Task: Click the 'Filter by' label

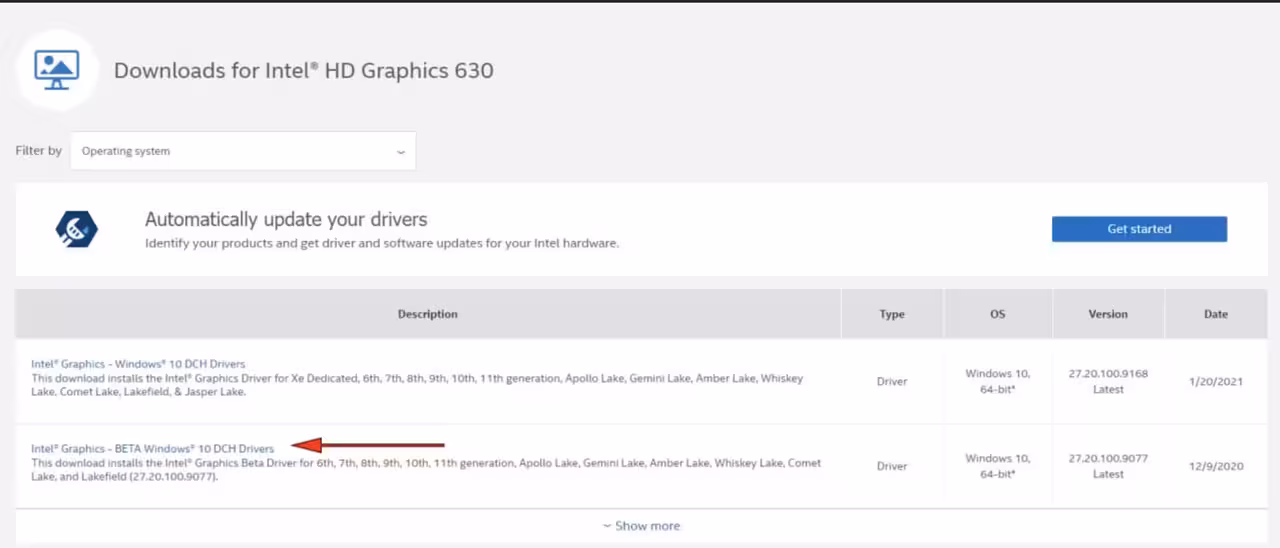Action: (39, 151)
